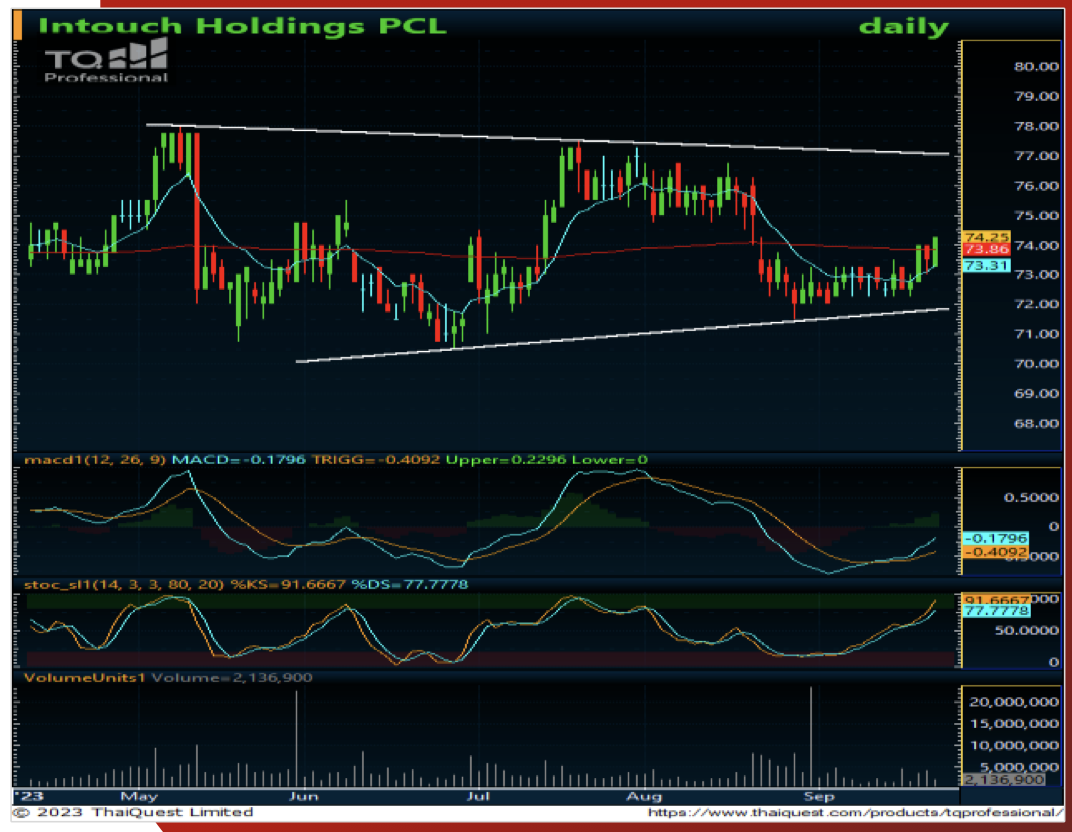Click the Lower=0 value text
The width and height of the screenshot is (1072, 832).
click(x=608, y=459)
